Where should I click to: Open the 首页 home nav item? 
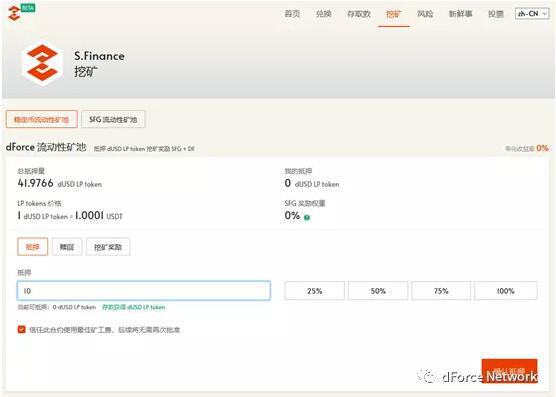click(x=293, y=14)
